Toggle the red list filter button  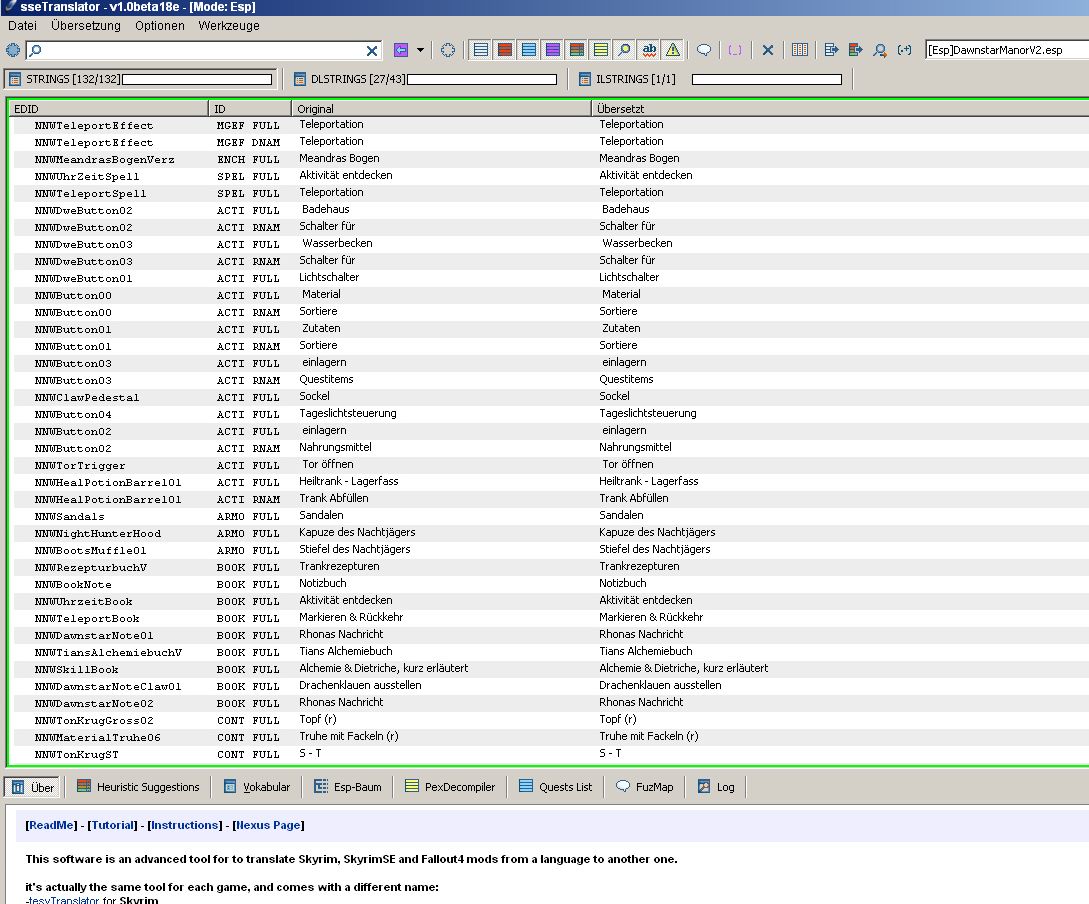click(x=505, y=50)
